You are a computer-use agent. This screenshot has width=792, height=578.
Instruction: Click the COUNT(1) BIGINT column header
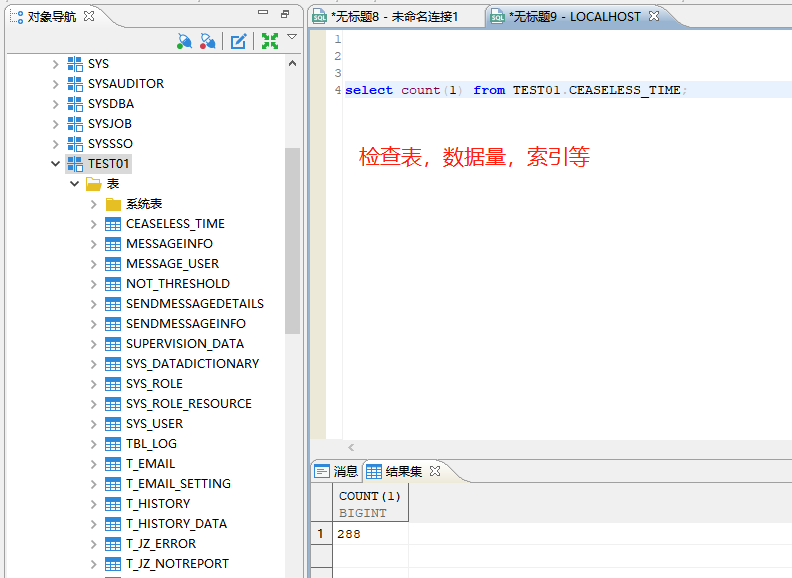pyautogui.click(x=370, y=504)
